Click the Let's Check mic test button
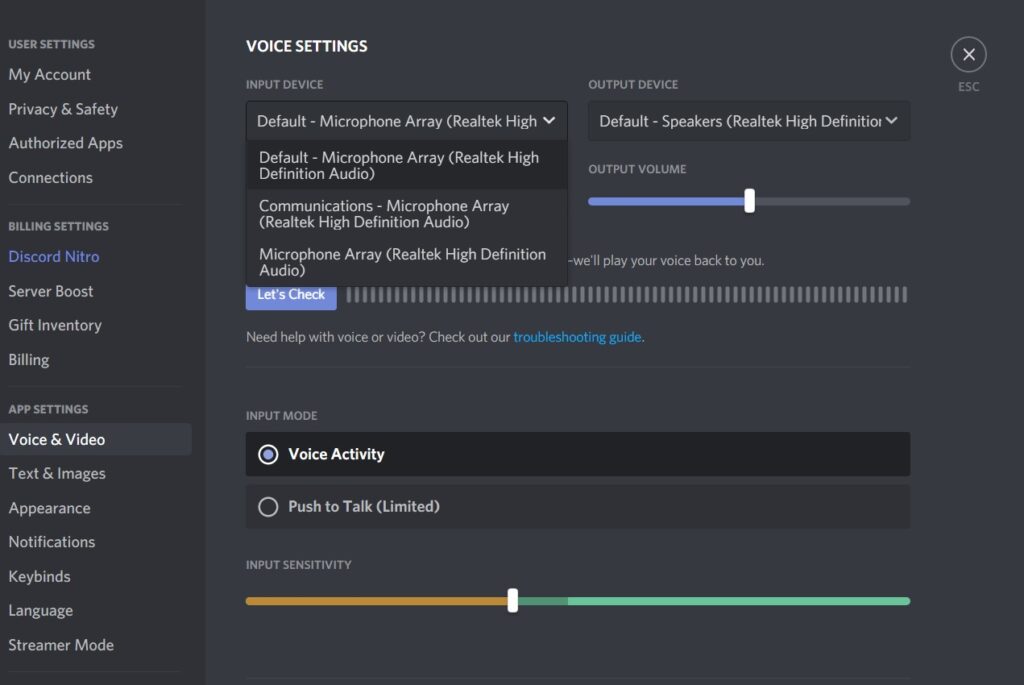The image size is (1024, 685). pos(291,295)
